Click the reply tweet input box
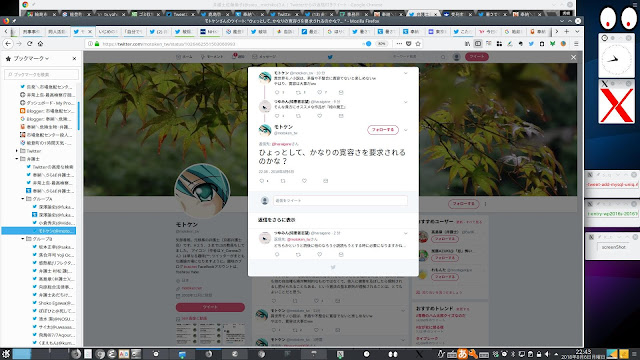 coord(340,200)
